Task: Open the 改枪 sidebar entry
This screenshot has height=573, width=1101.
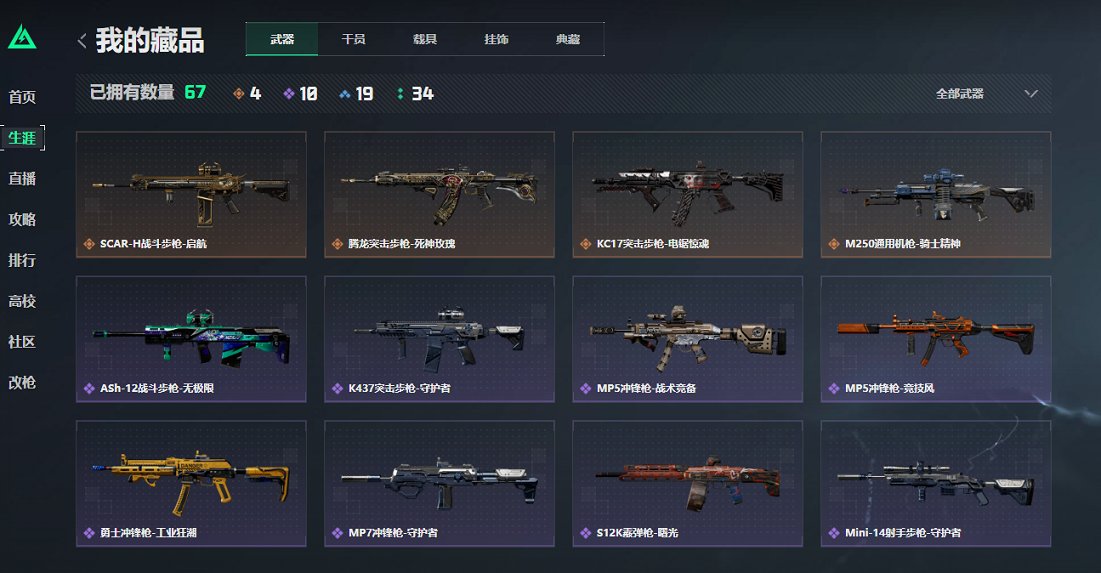Action: click(x=22, y=383)
